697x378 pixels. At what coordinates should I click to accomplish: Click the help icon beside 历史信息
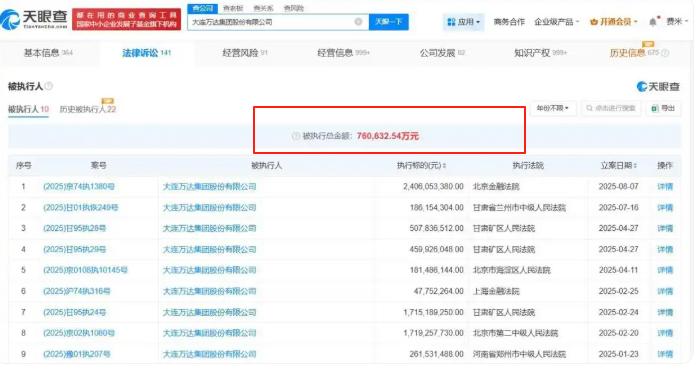coord(665,53)
